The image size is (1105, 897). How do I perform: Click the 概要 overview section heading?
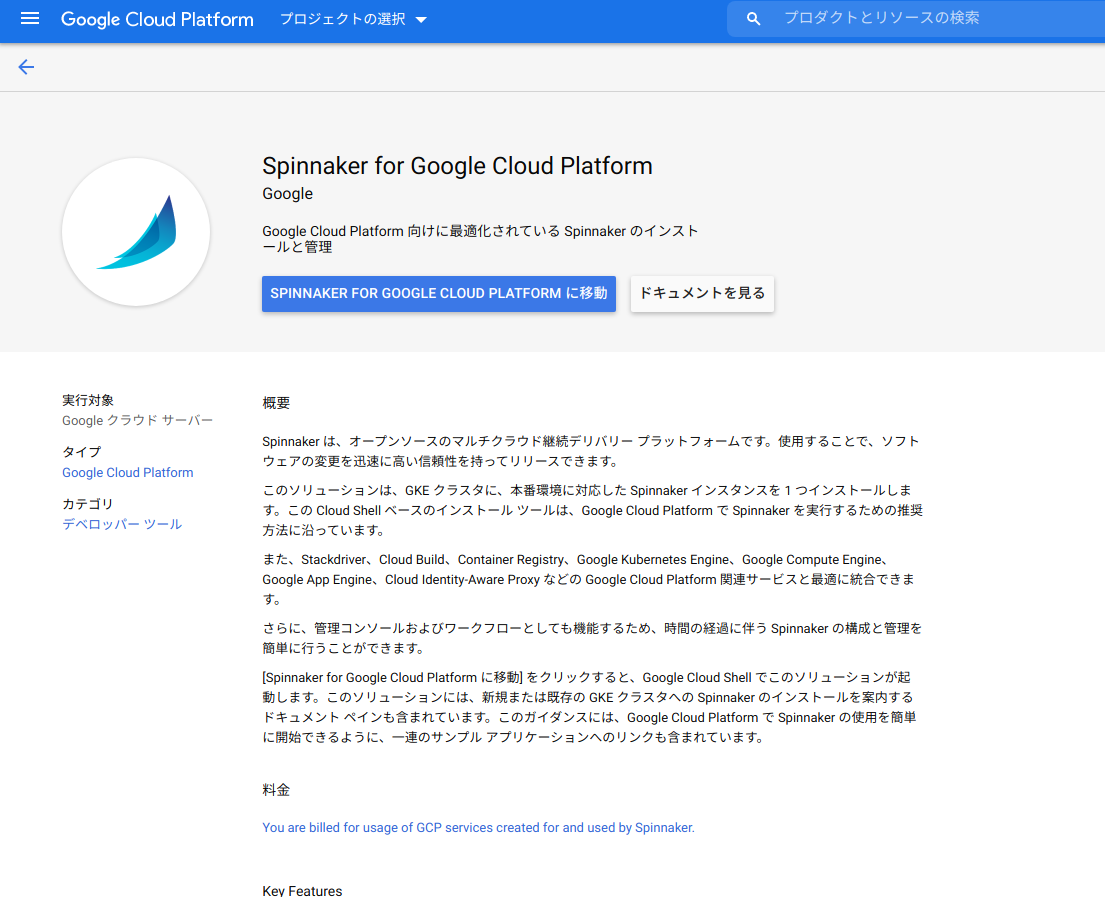276,402
